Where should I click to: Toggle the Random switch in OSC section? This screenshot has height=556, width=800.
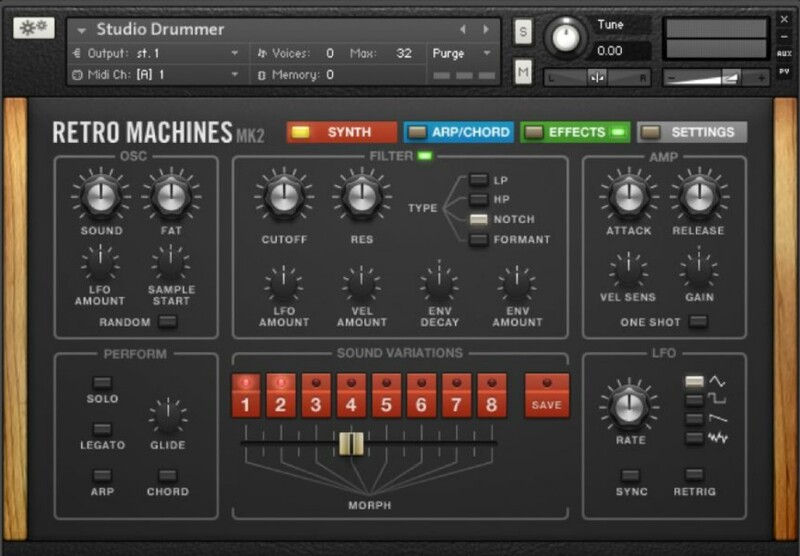[167, 322]
